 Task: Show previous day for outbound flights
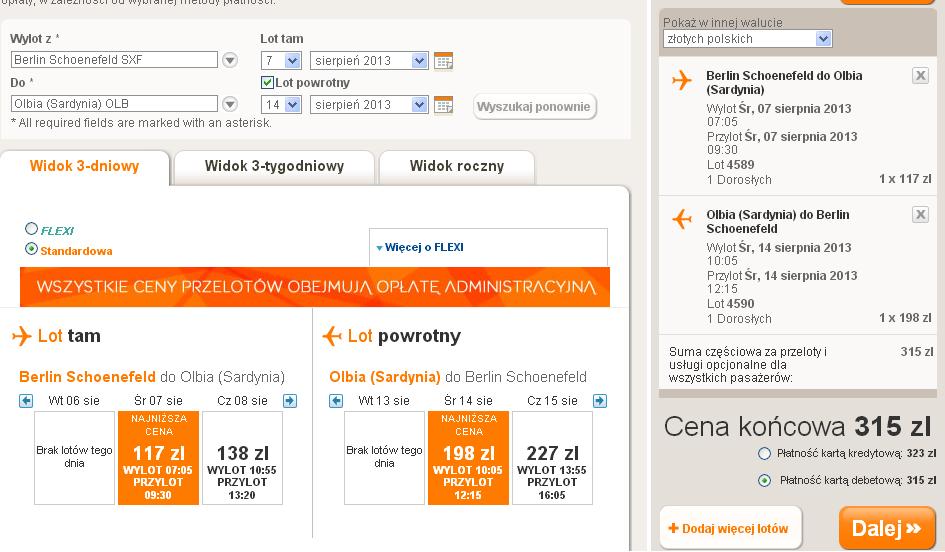pyautogui.click(x=26, y=401)
